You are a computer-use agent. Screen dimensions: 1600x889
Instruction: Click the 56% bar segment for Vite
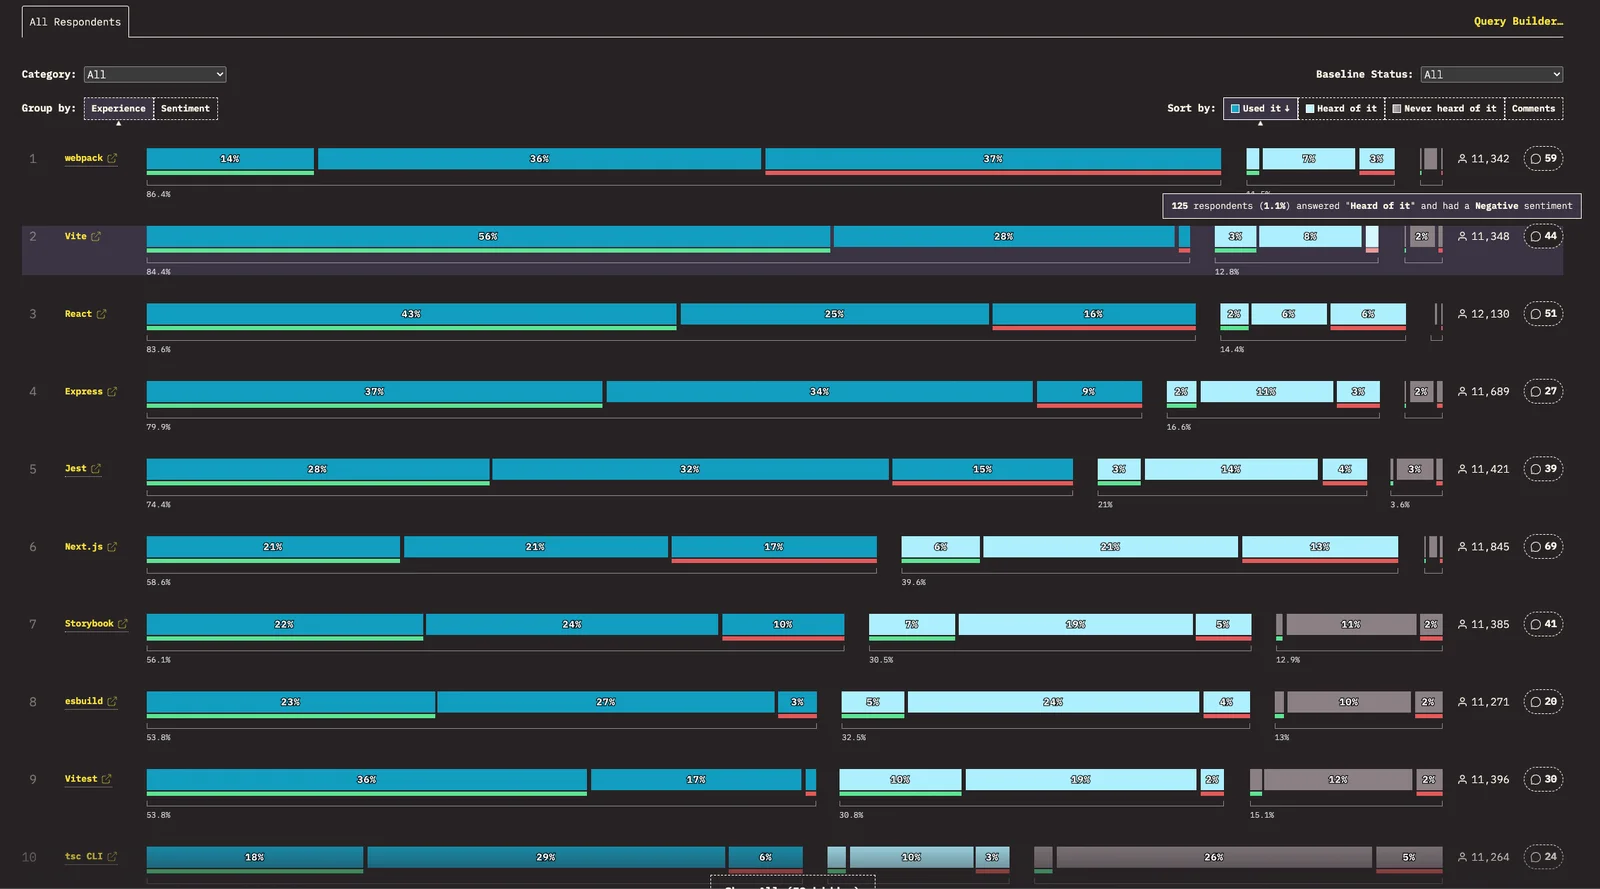488,236
